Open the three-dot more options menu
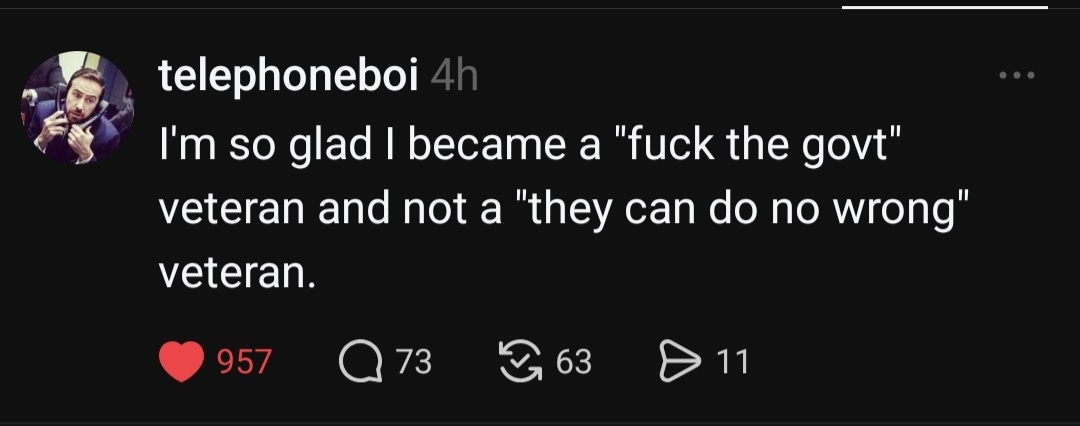The width and height of the screenshot is (1080, 426). (1016, 75)
